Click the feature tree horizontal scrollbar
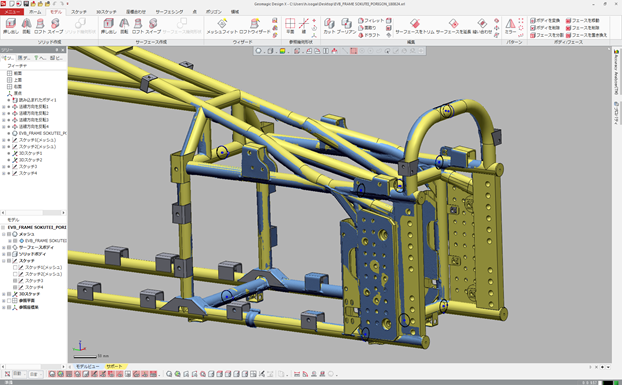This screenshot has height=385, width=622. 33,213
